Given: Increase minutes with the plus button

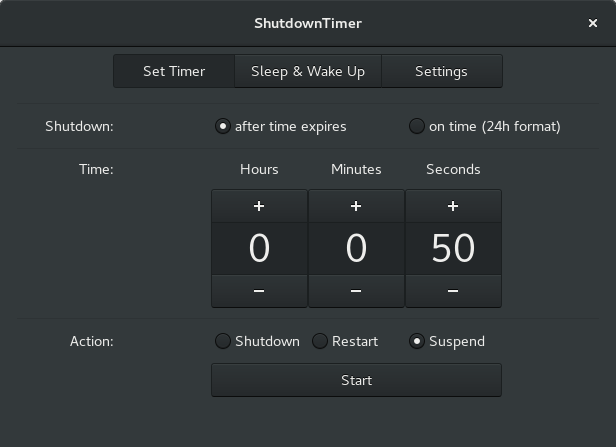Looking at the screenshot, I should click(356, 206).
